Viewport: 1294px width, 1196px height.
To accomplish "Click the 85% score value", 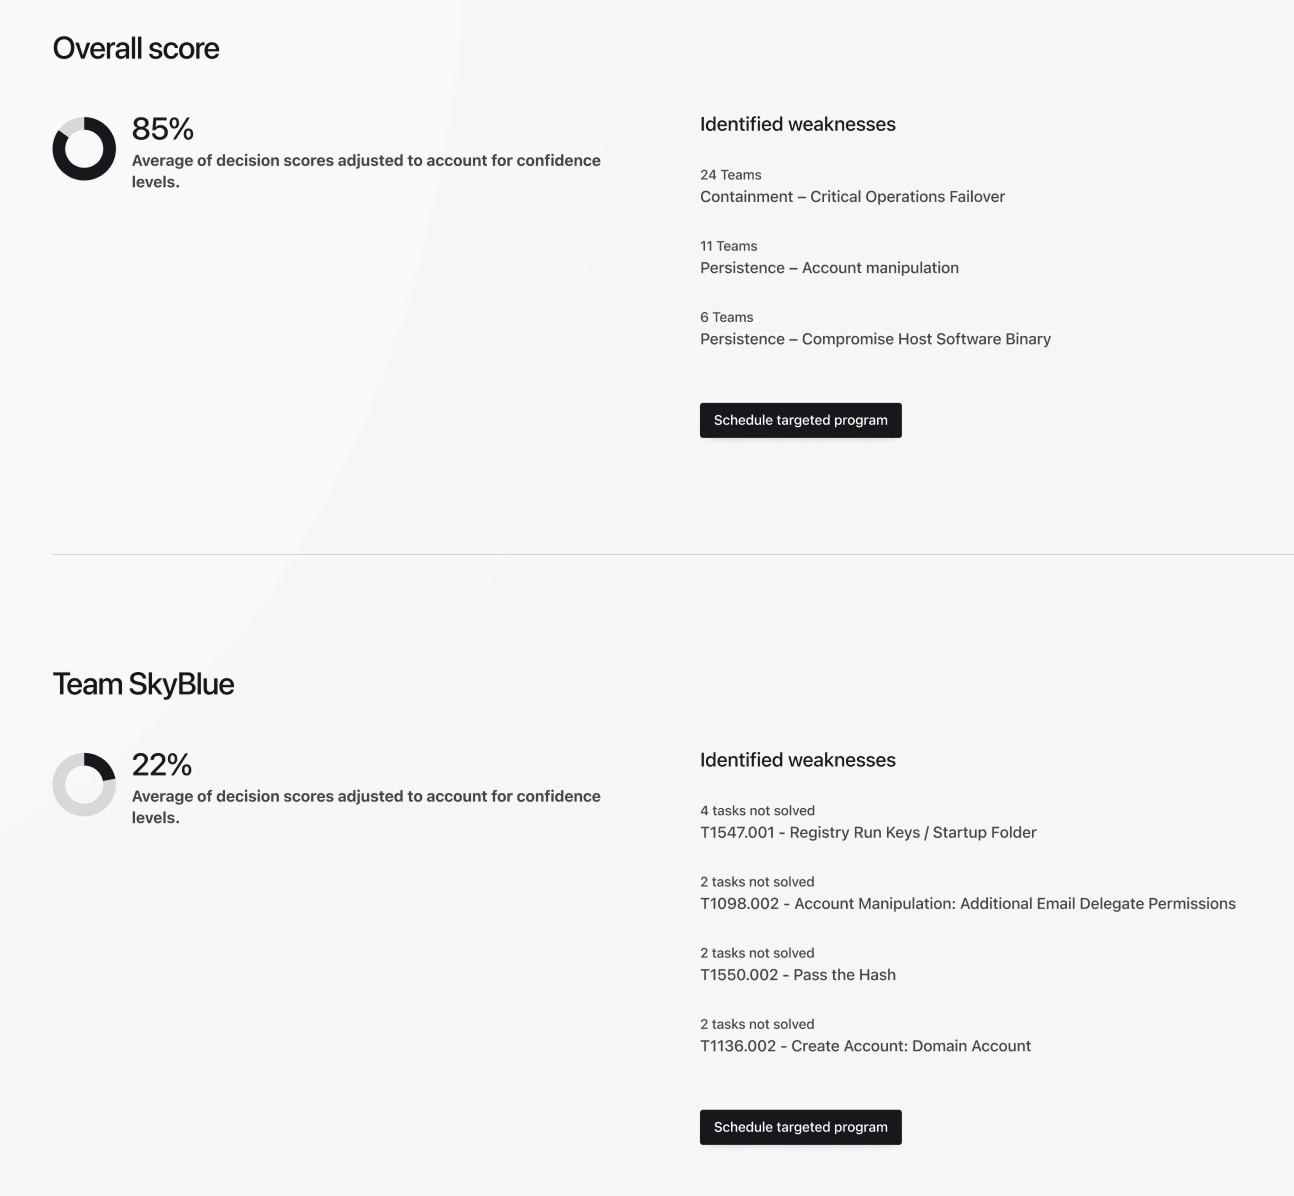I will tap(163, 129).
